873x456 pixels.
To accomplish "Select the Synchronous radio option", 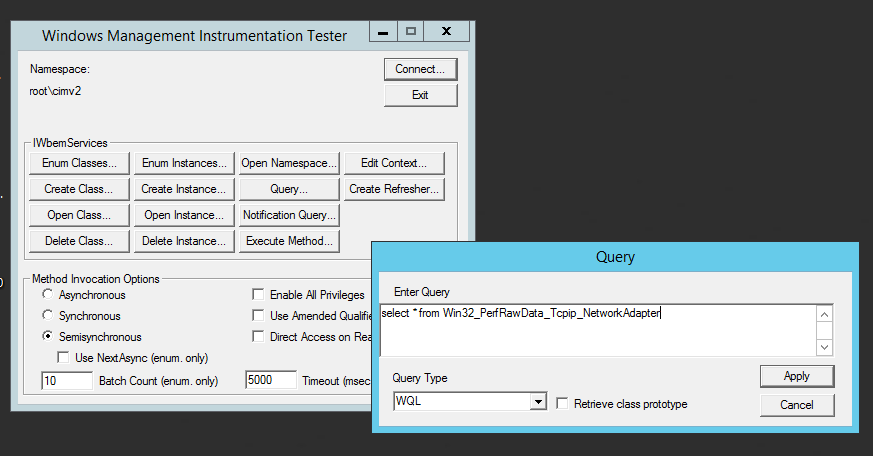I will (48, 316).
